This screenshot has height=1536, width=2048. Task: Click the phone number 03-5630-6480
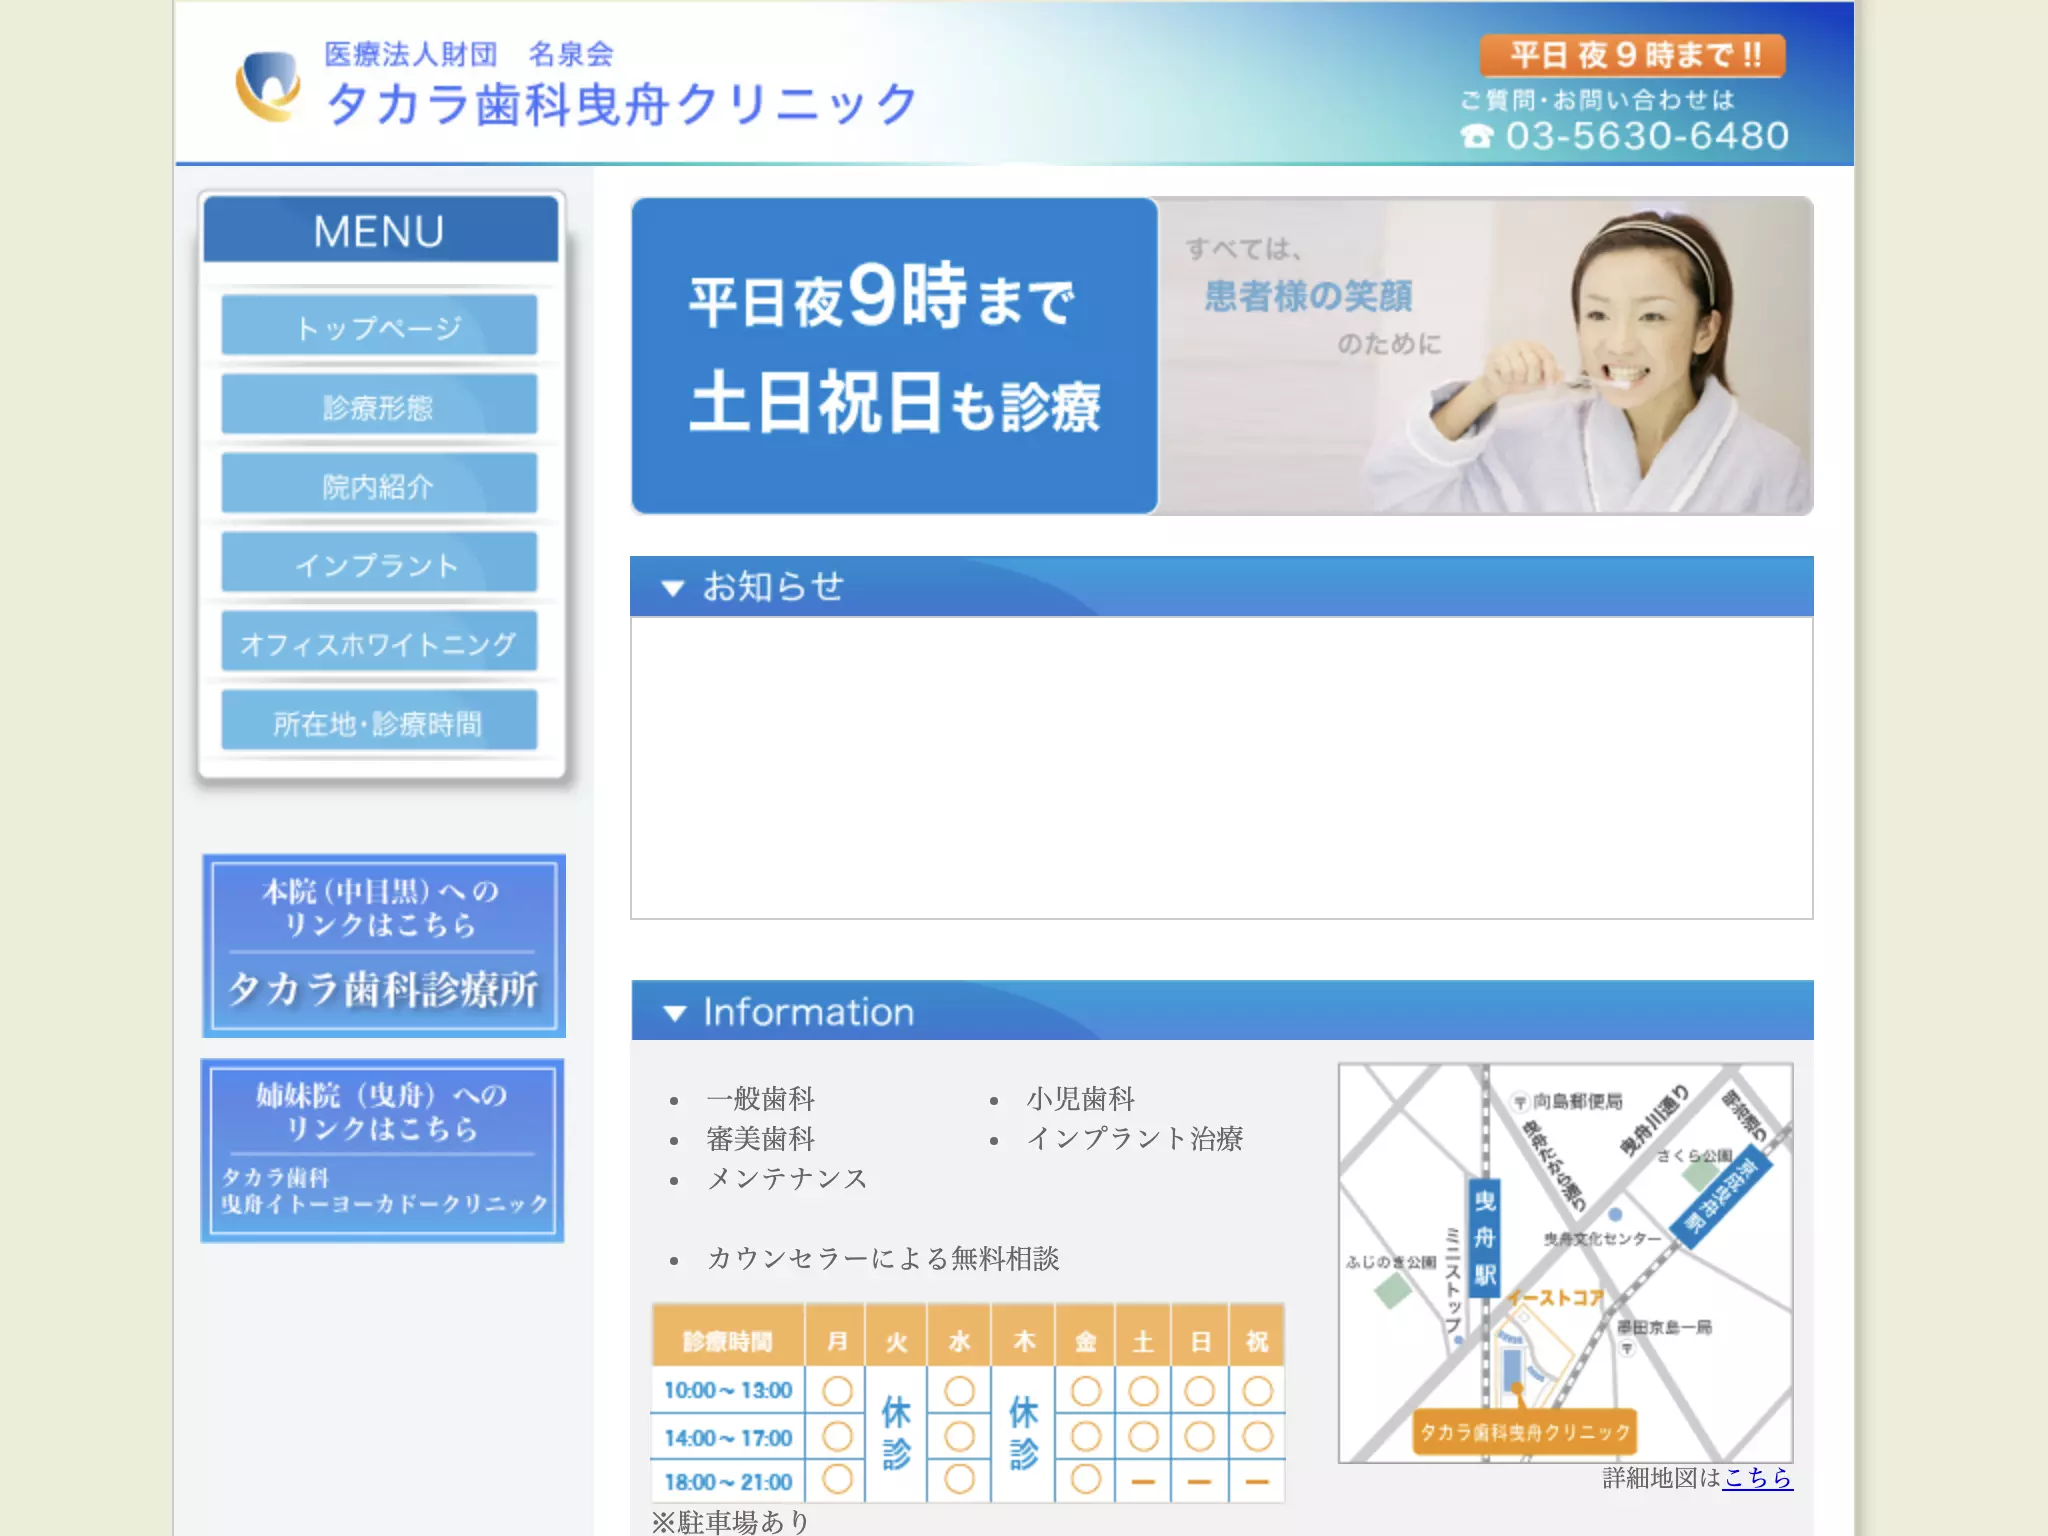[x=1647, y=136]
